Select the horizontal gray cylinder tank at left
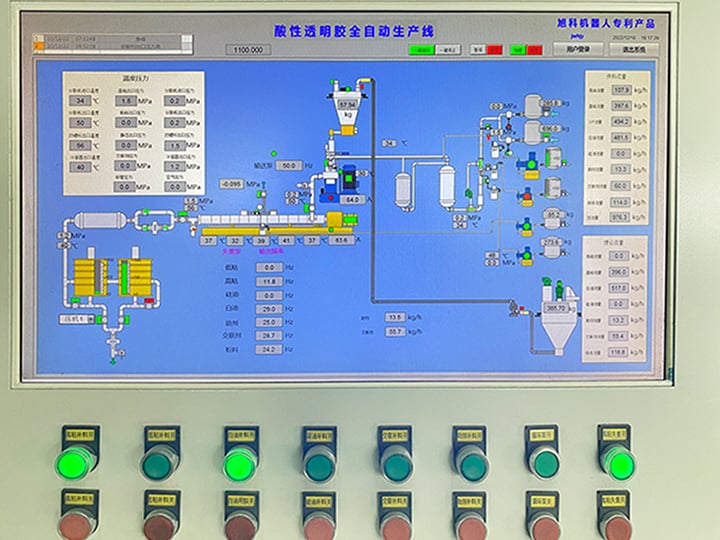The image size is (720, 540). (x=100, y=220)
